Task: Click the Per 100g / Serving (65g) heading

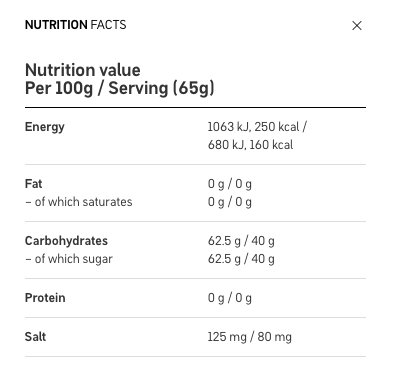Action: (x=120, y=88)
